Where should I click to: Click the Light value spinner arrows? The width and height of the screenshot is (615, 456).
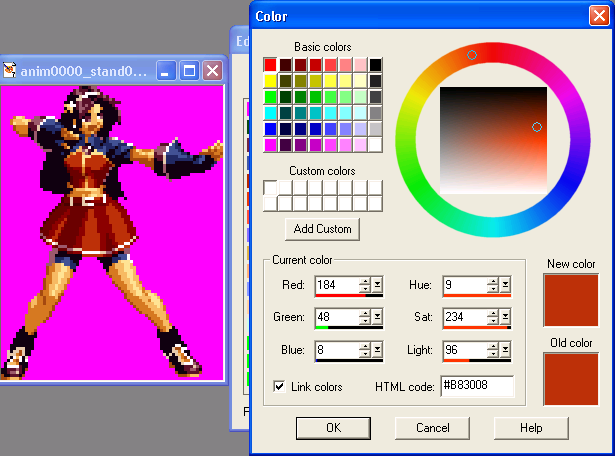tap(493, 349)
